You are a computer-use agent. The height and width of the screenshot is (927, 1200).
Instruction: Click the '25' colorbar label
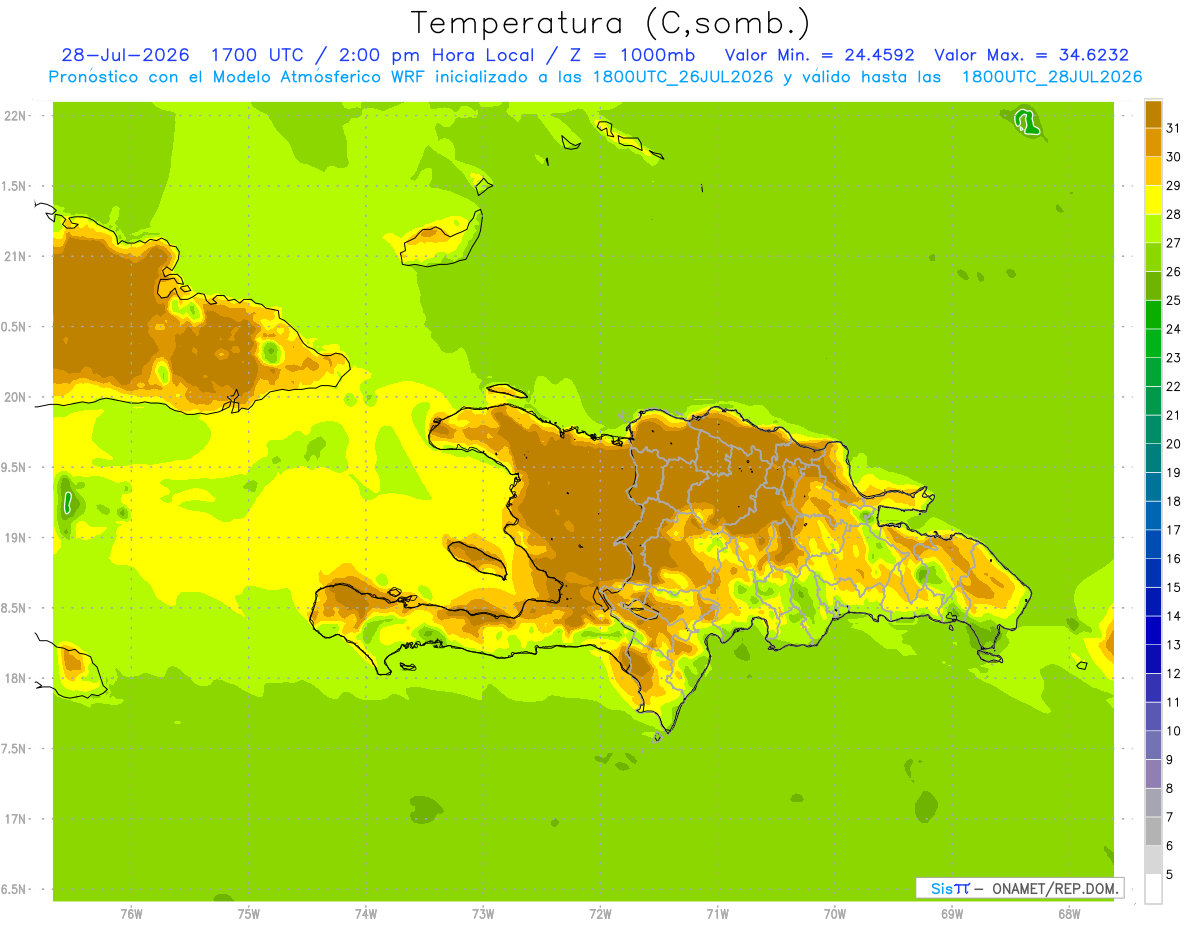tap(1173, 300)
